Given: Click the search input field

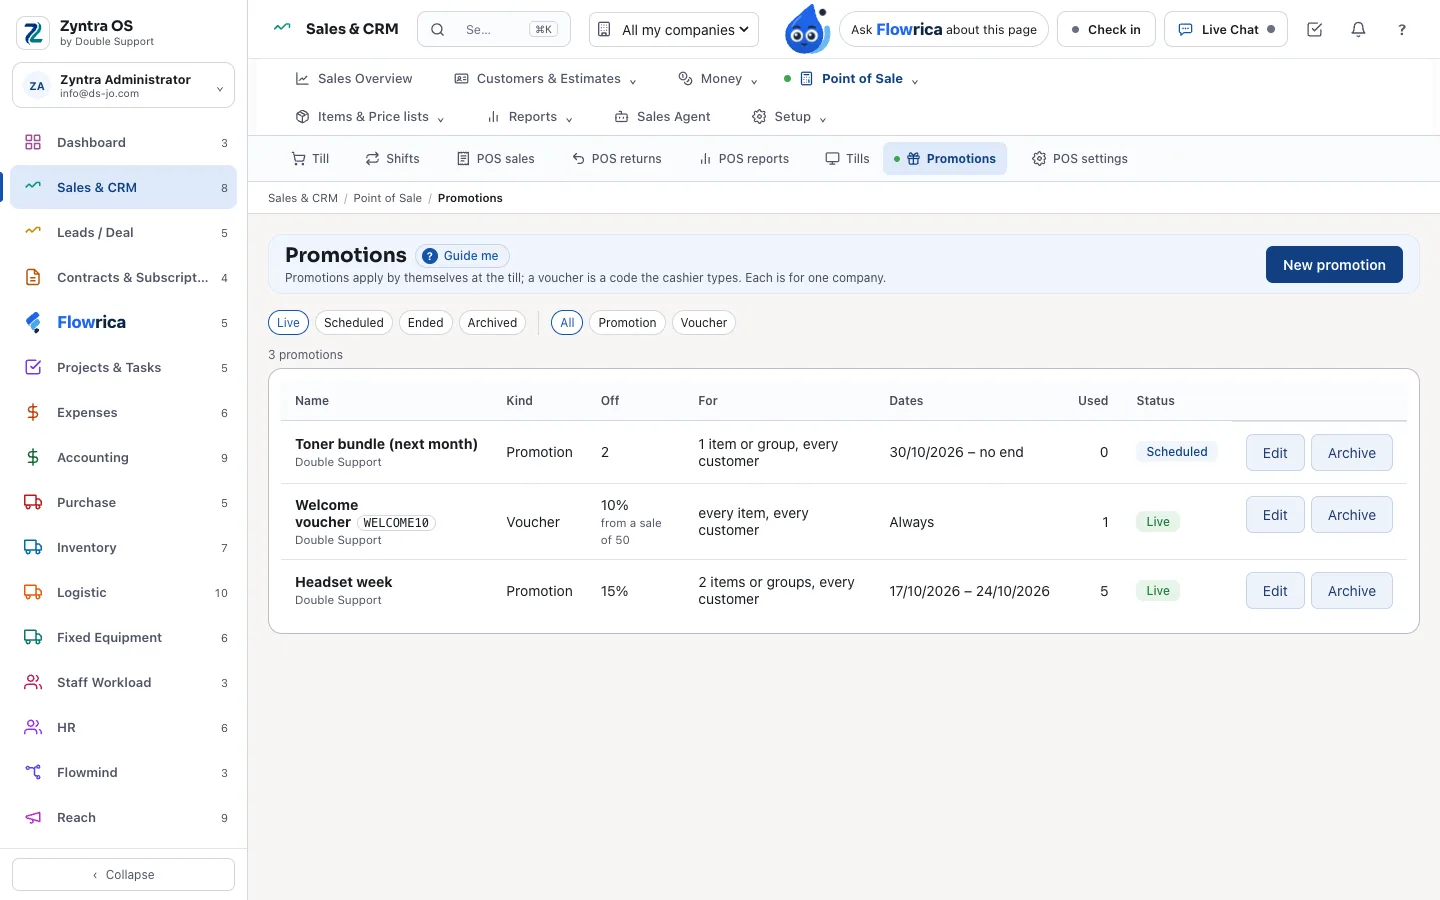Looking at the screenshot, I should coord(494,29).
